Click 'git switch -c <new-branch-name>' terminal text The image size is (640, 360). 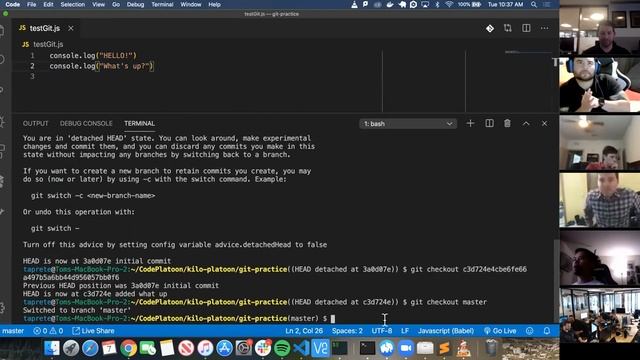(x=93, y=196)
